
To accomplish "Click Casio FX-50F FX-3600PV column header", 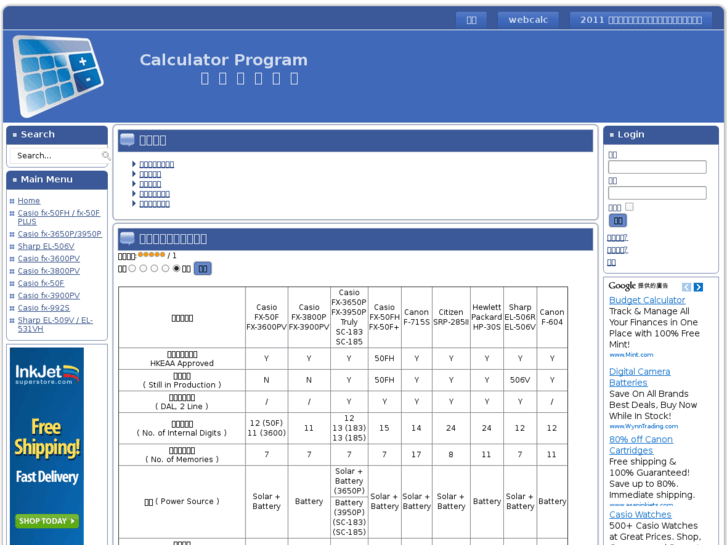I will [x=266, y=317].
